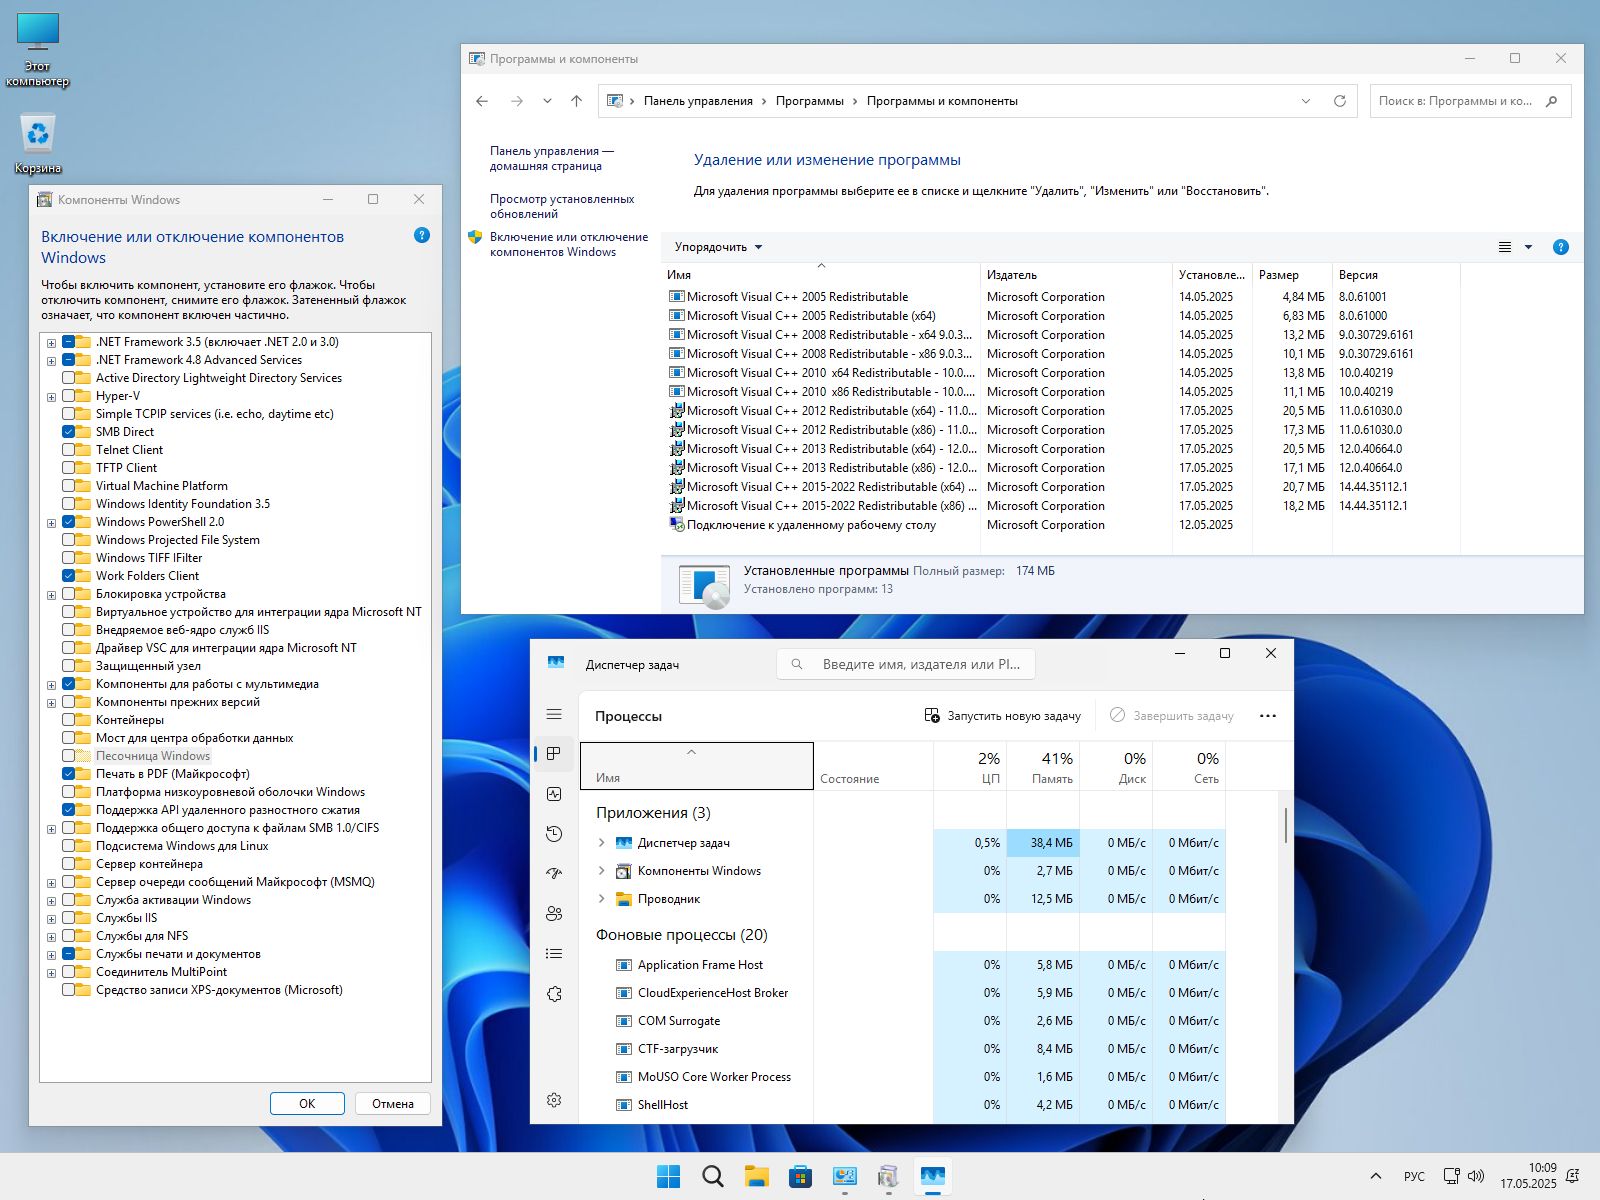Expand Компоненты прежних версий tree node
This screenshot has width=1600, height=1200.
[51, 703]
